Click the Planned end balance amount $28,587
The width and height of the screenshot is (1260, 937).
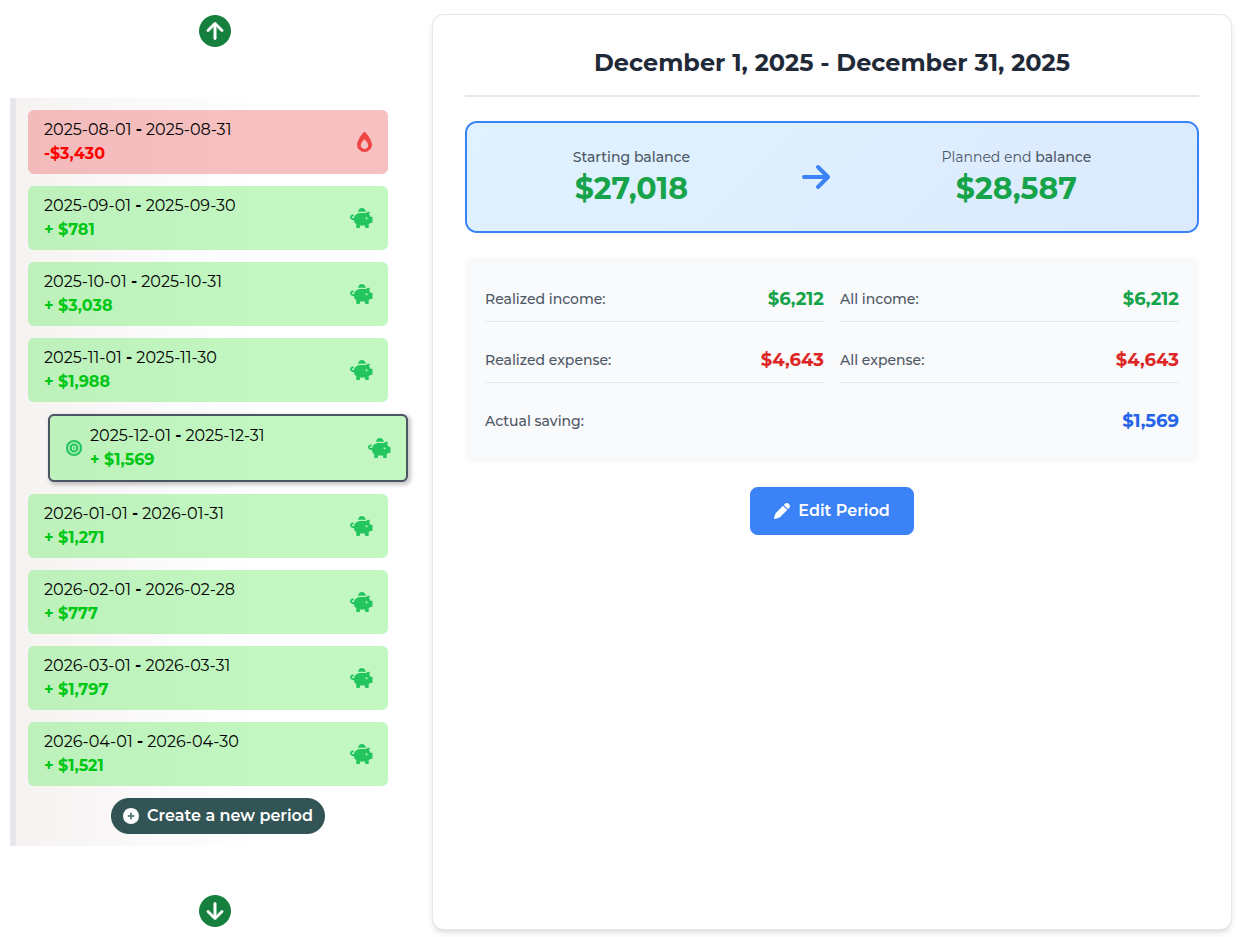pos(1016,188)
